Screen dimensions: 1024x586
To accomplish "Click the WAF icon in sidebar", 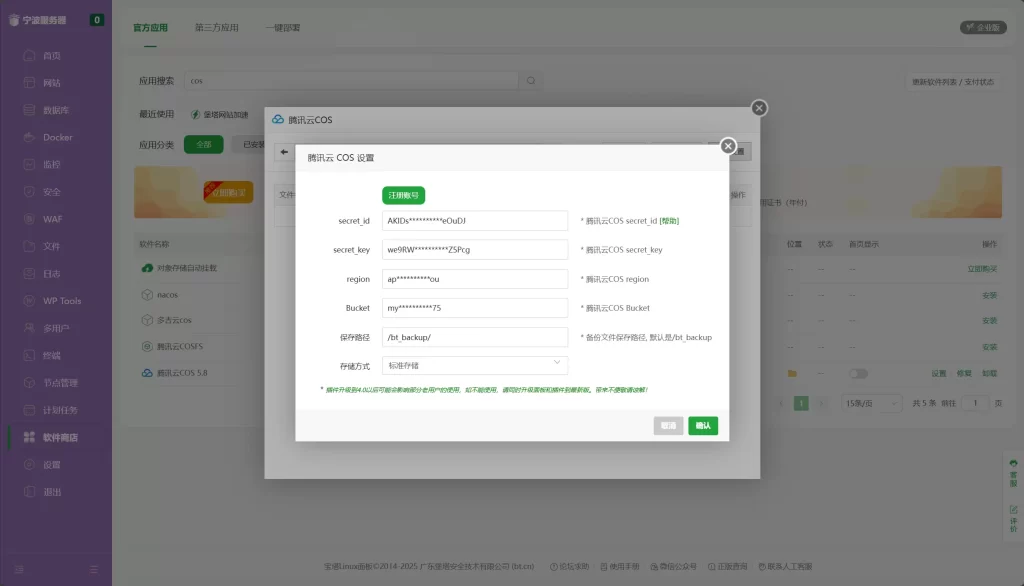I will point(29,219).
